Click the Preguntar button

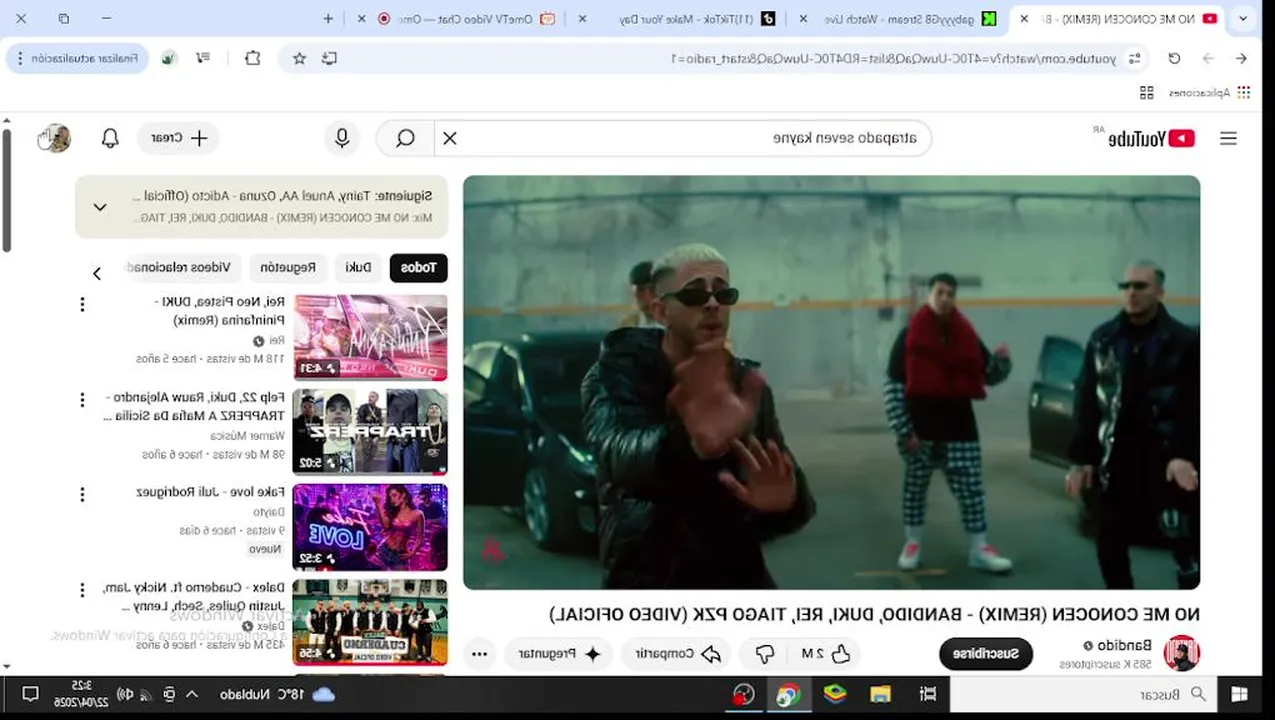click(x=561, y=654)
